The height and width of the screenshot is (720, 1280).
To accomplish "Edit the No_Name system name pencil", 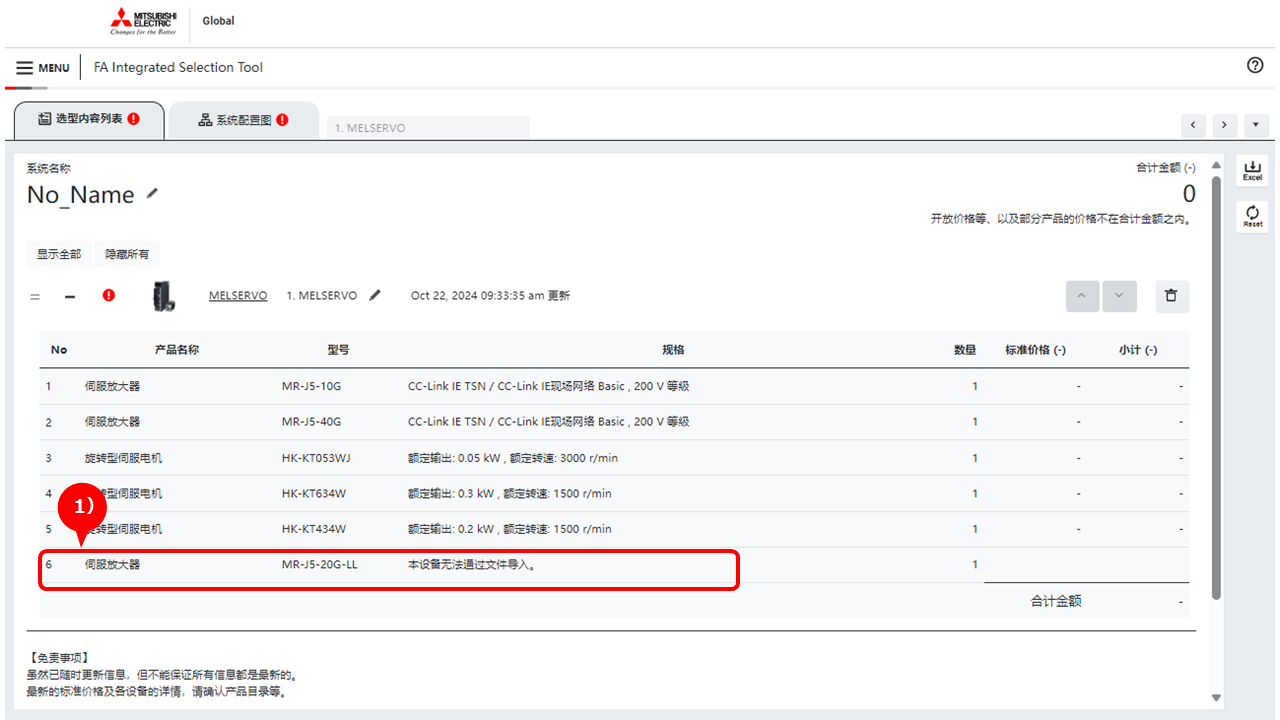I will tap(152, 194).
